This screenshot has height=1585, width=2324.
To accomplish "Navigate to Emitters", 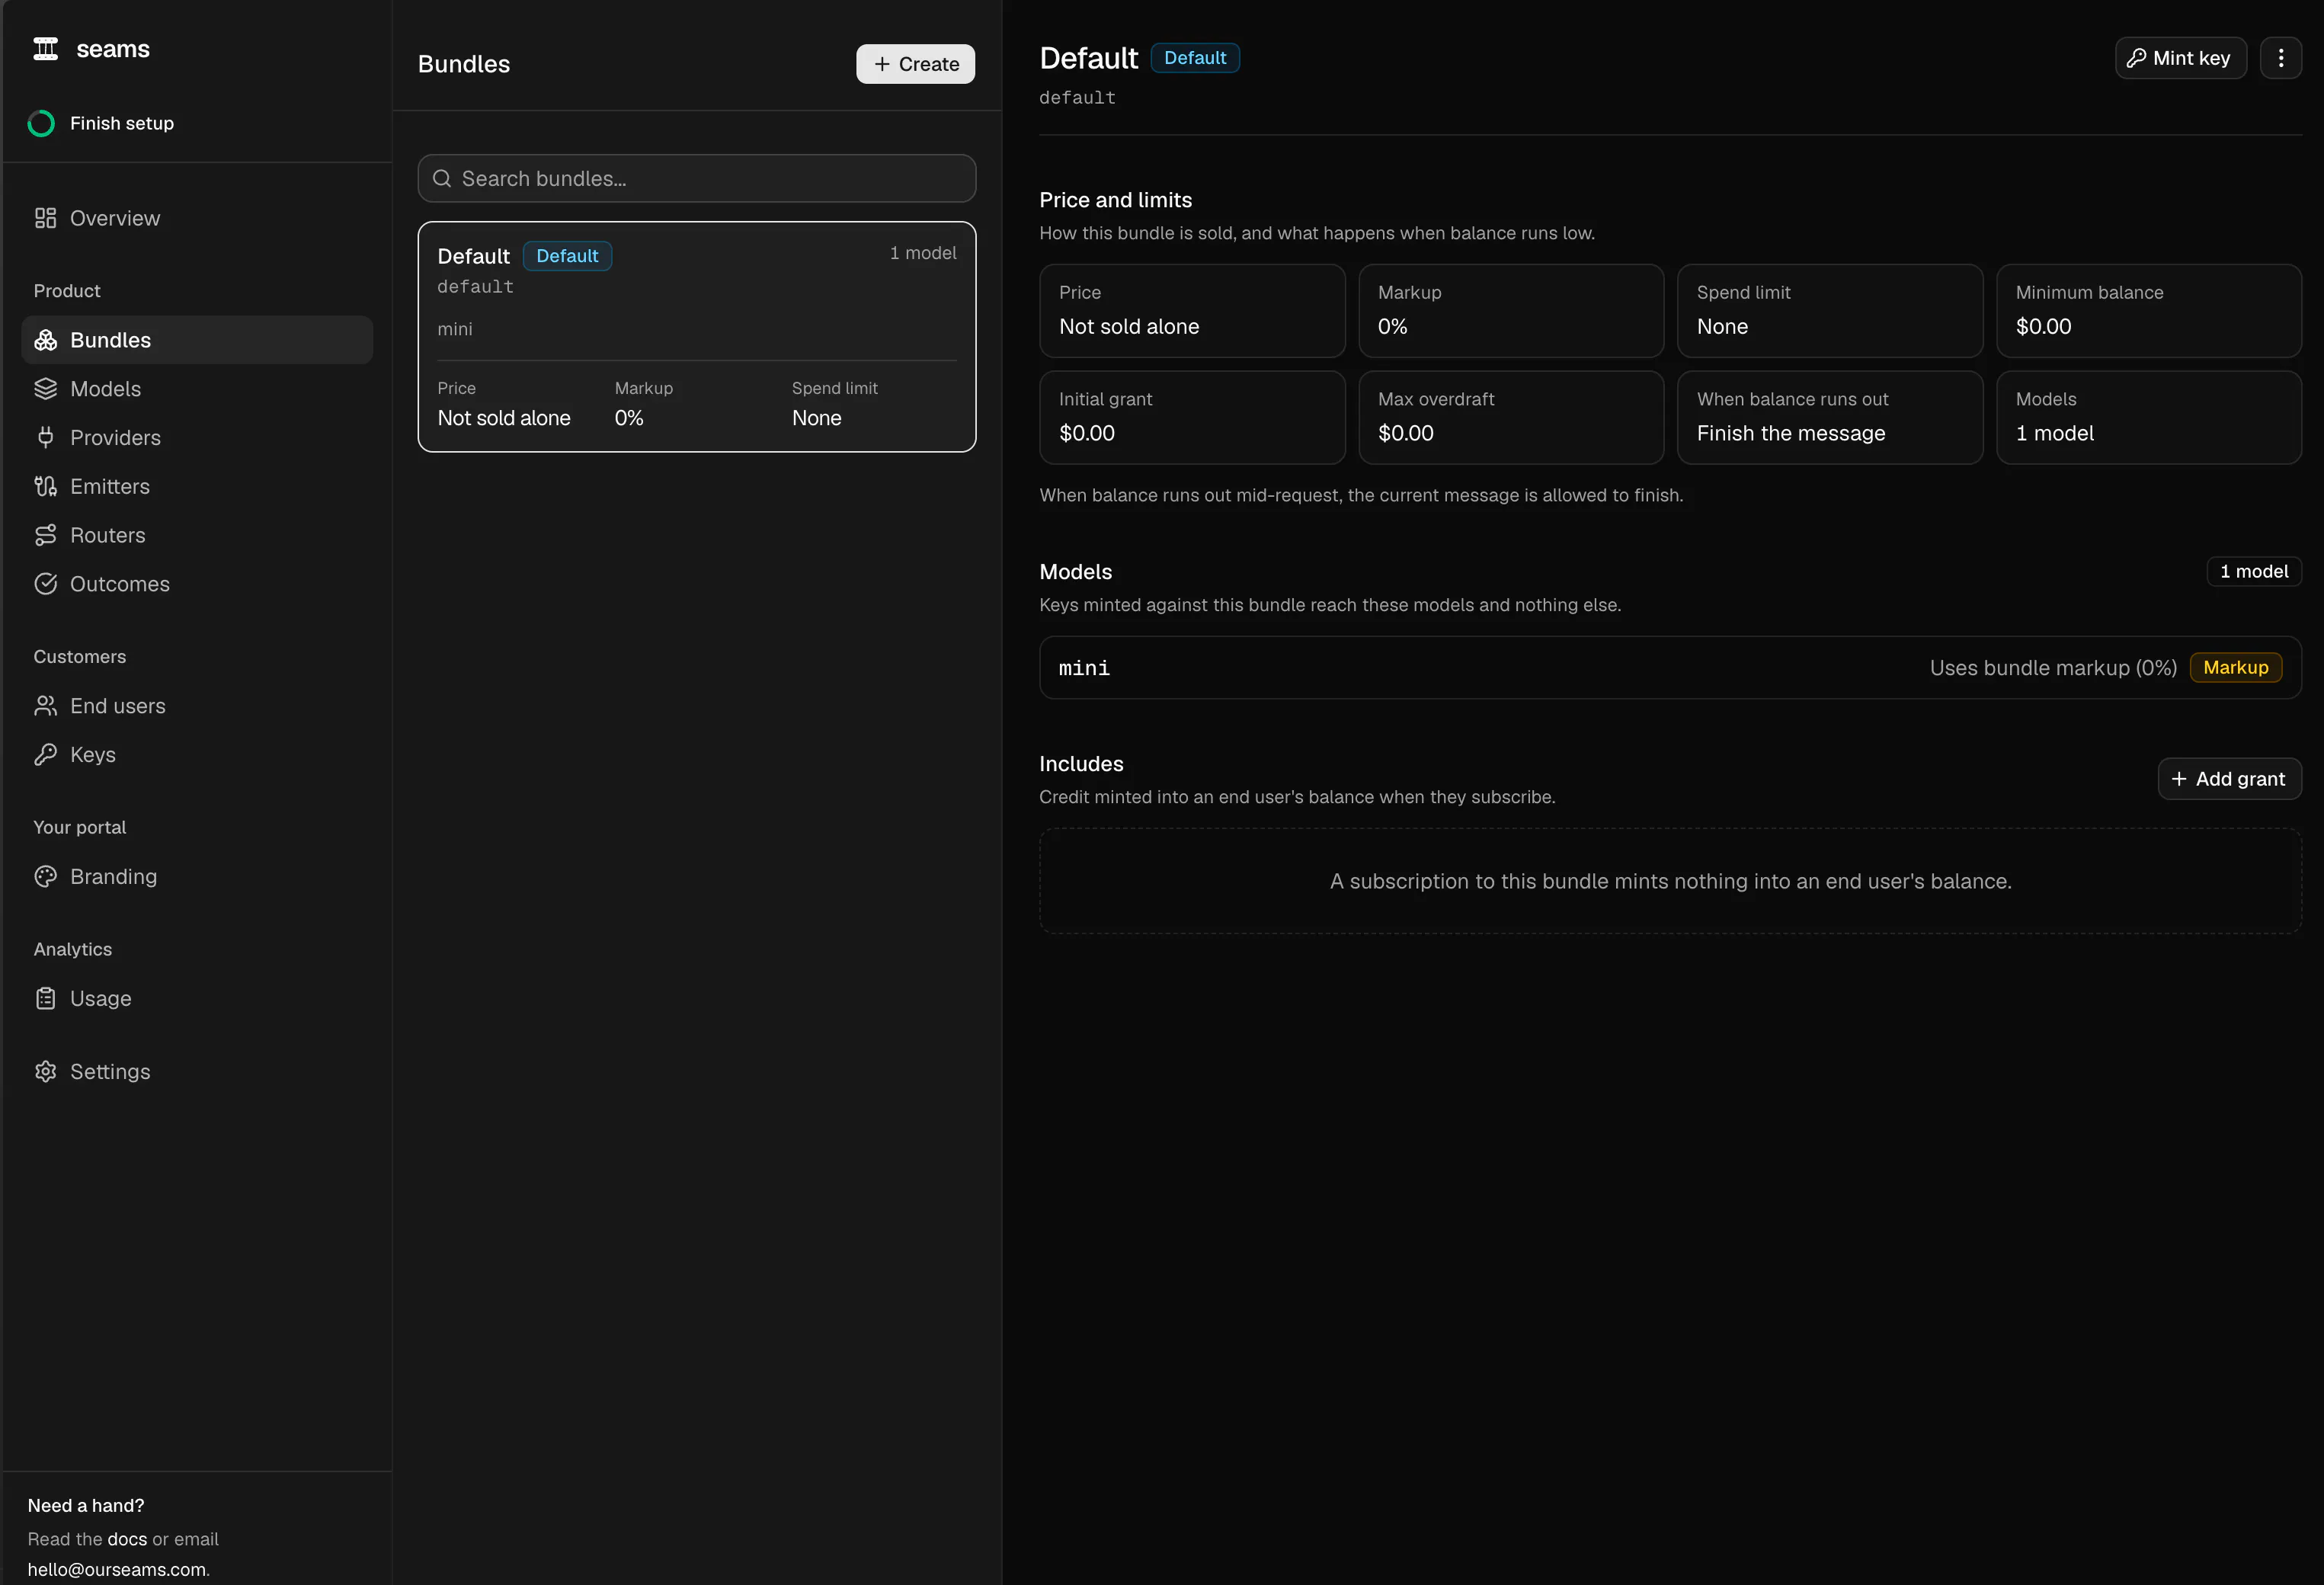I will 197,486.
